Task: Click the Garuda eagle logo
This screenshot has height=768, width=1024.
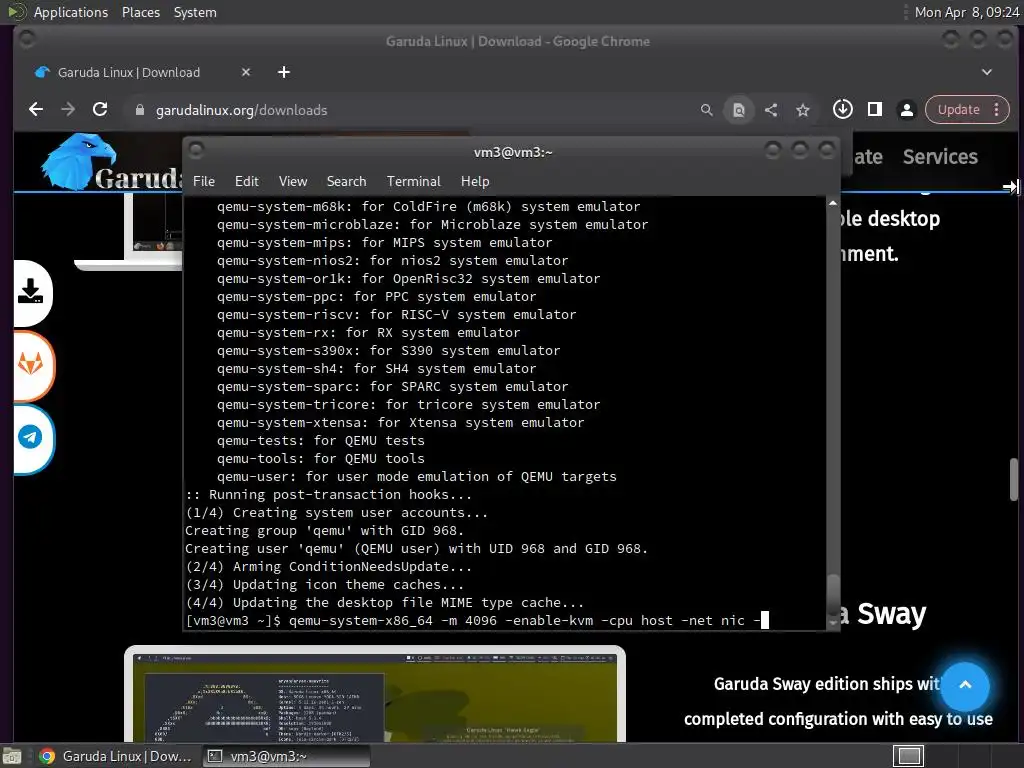Action: 79,161
